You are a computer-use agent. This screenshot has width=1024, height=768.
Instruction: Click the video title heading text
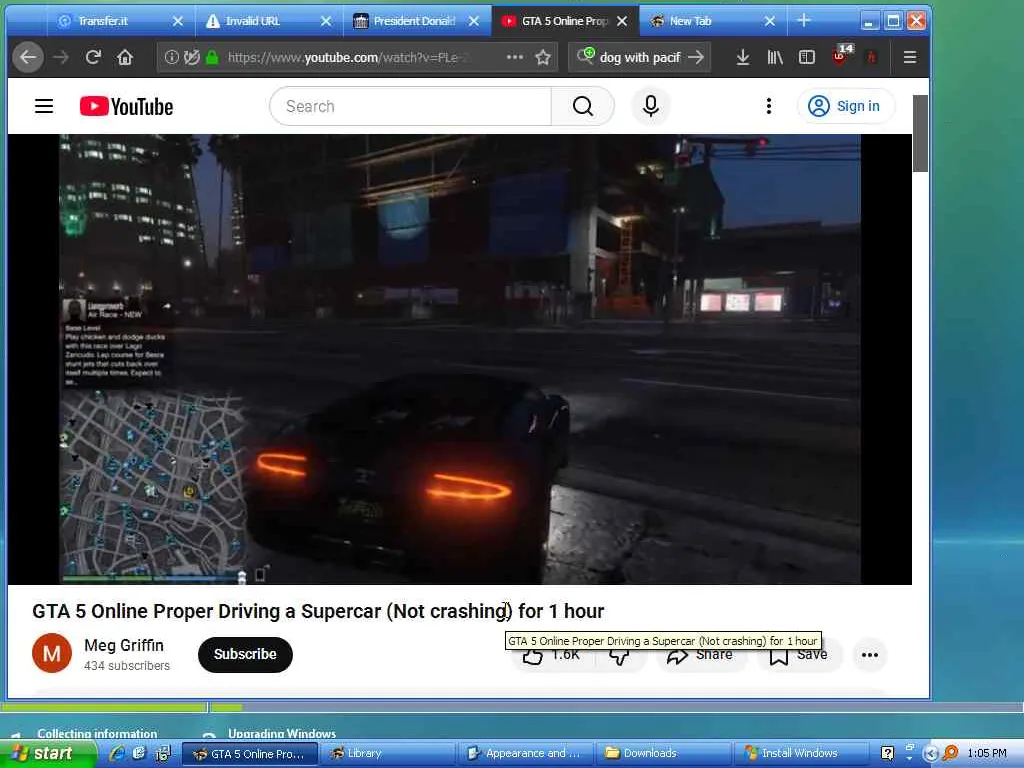318,611
